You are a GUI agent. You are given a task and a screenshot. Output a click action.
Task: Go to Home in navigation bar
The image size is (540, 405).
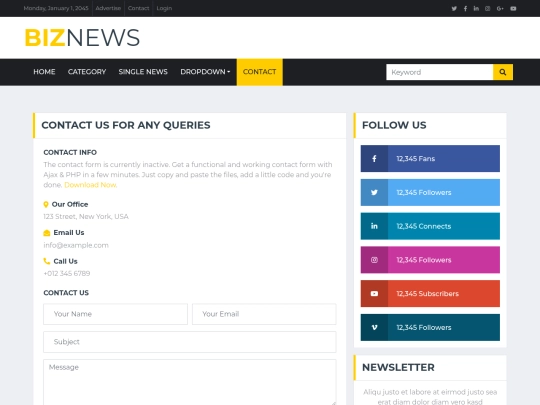click(x=44, y=72)
